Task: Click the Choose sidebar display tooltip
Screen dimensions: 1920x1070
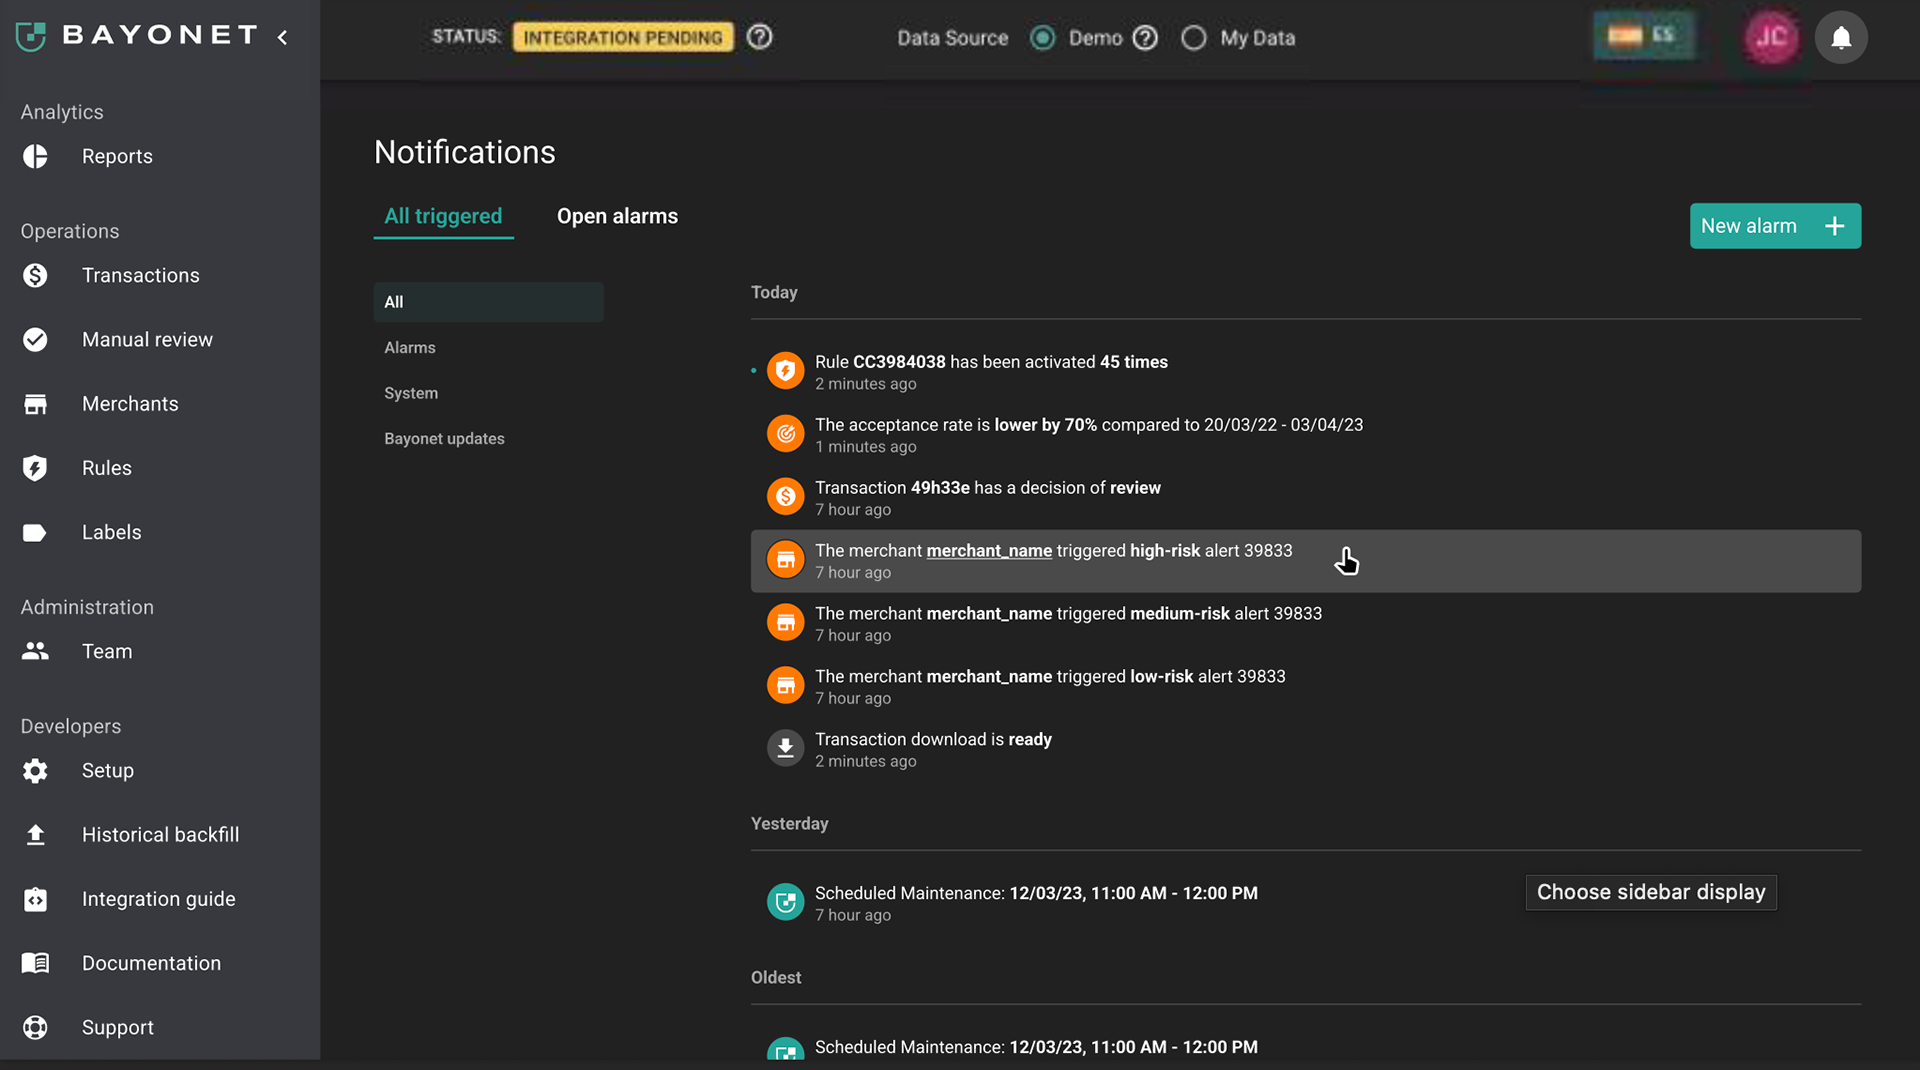Action: coord(1651,892)
